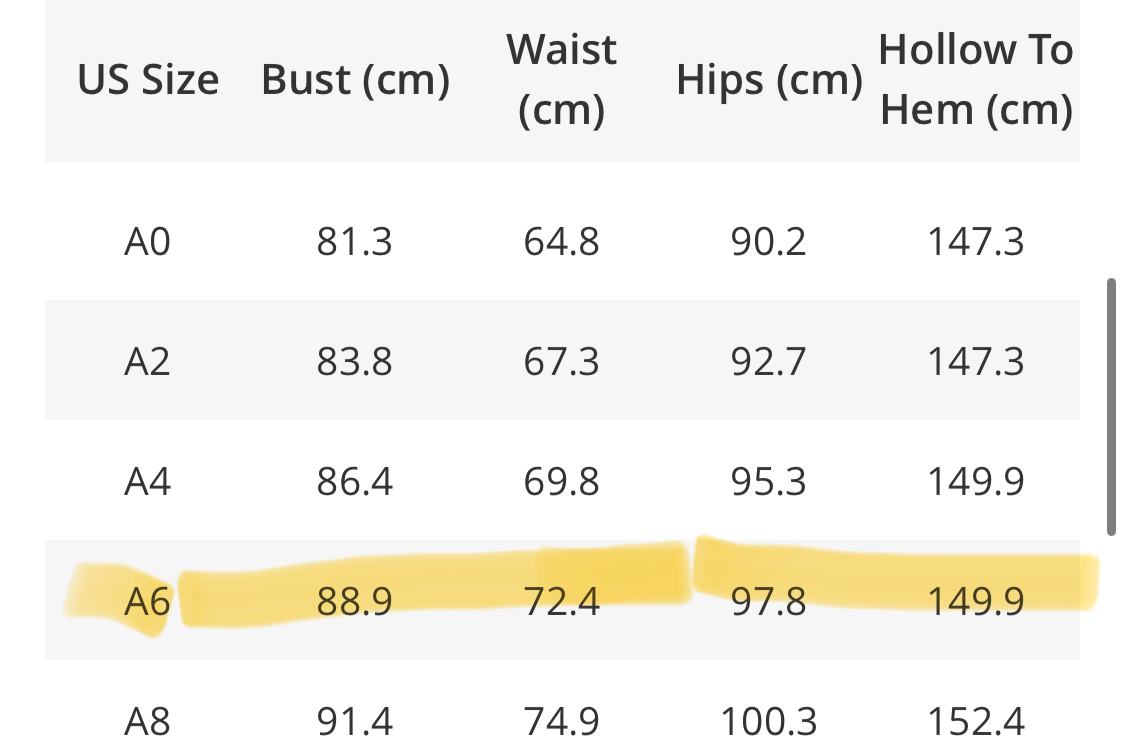Click the Hollow To Hem column header

975,80
